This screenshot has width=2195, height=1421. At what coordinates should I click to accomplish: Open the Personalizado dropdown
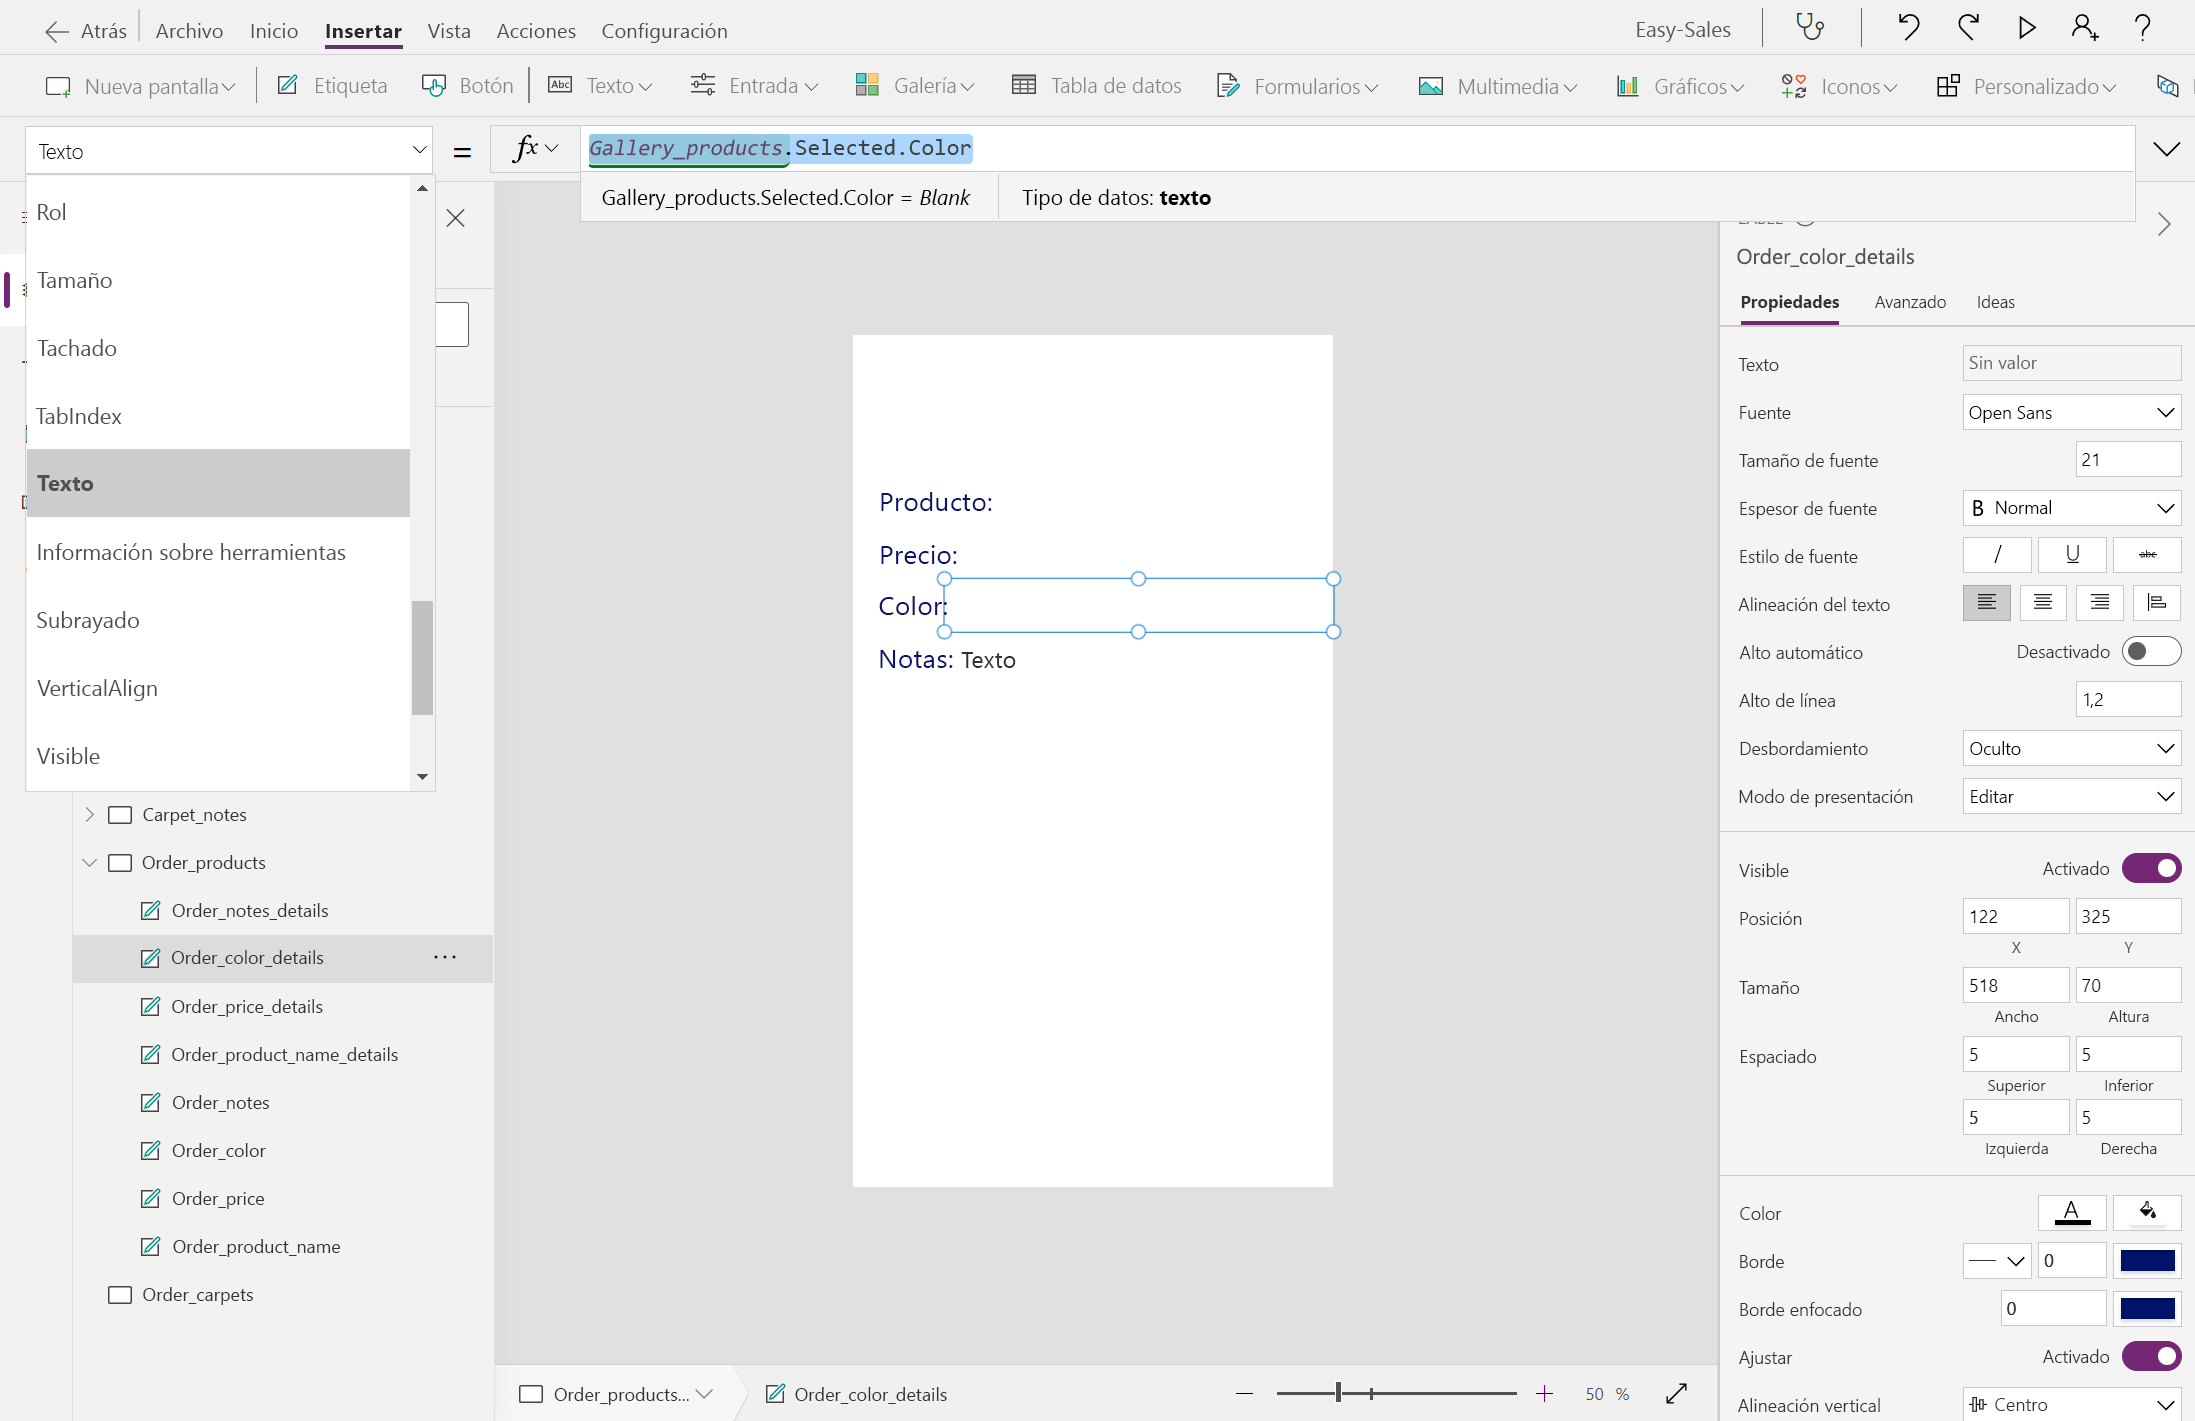point(2027,86)
